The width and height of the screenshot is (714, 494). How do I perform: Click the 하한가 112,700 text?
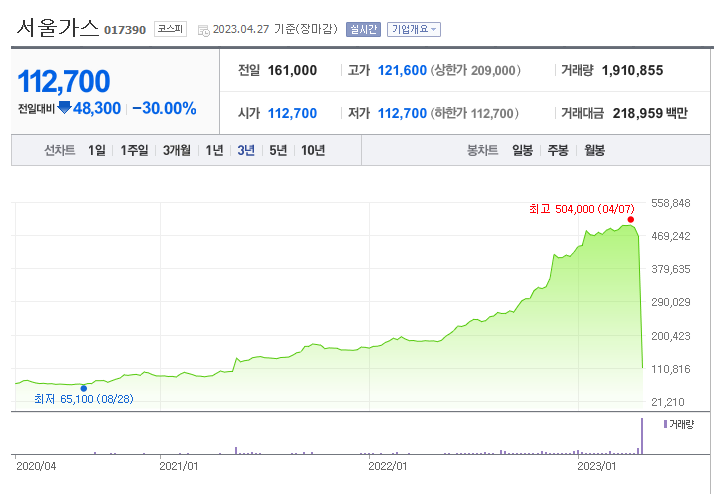[473, 113]
